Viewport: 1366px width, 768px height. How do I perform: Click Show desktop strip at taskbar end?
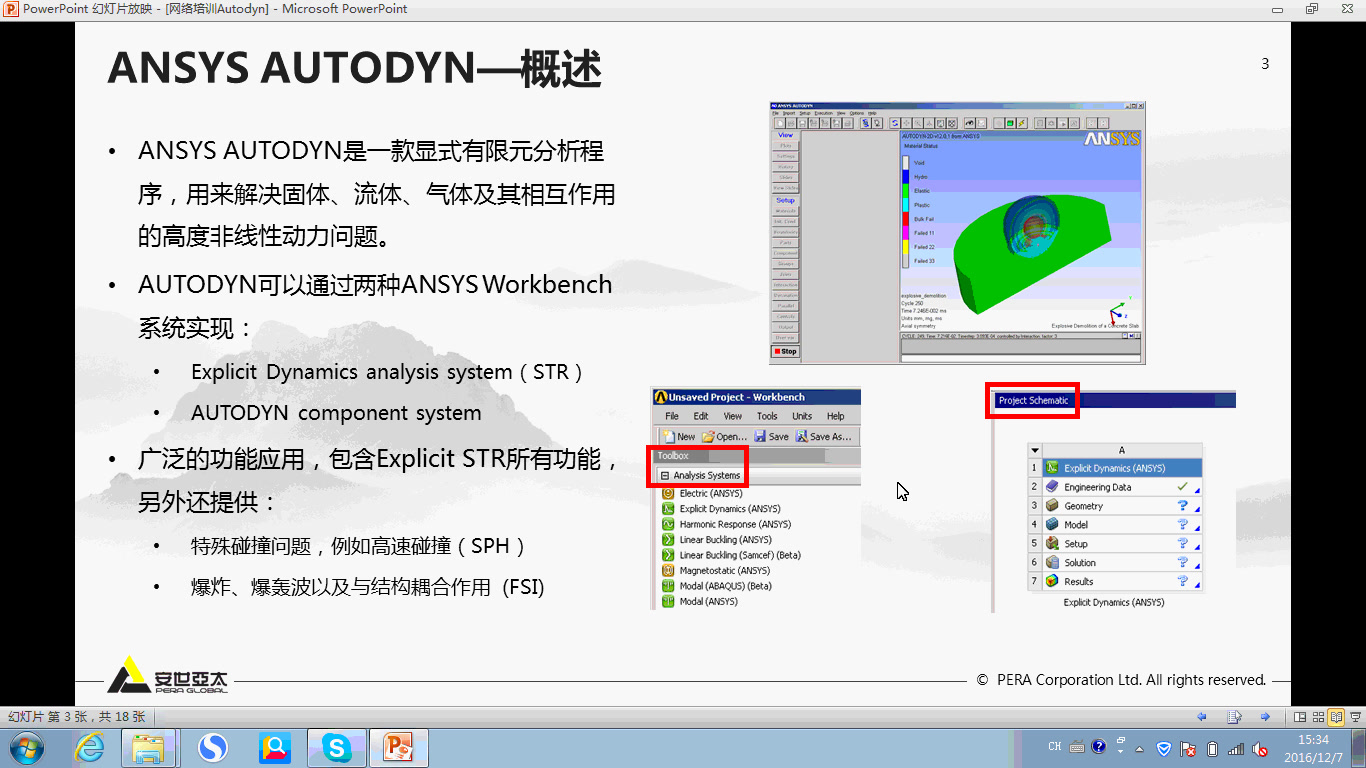(x=1359, y=748)
